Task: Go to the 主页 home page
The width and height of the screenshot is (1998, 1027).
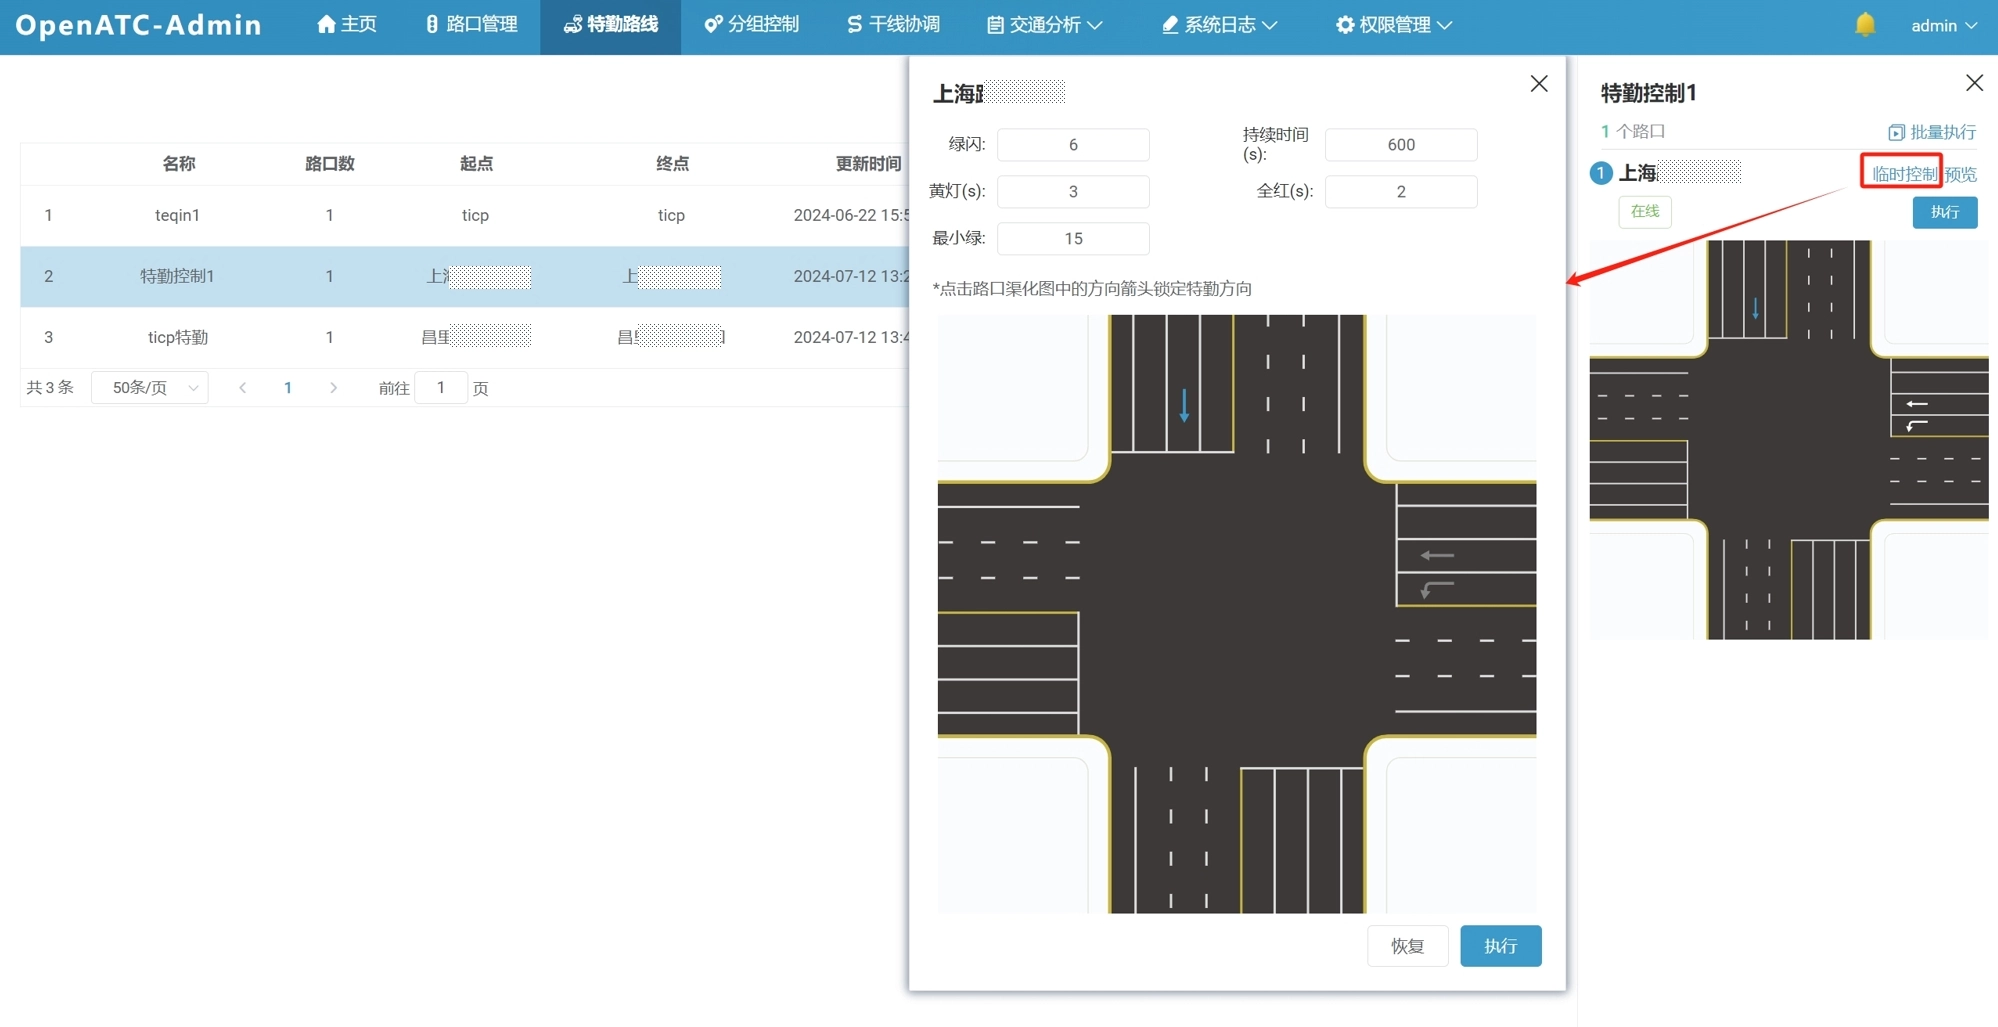Action: point(346,25)
